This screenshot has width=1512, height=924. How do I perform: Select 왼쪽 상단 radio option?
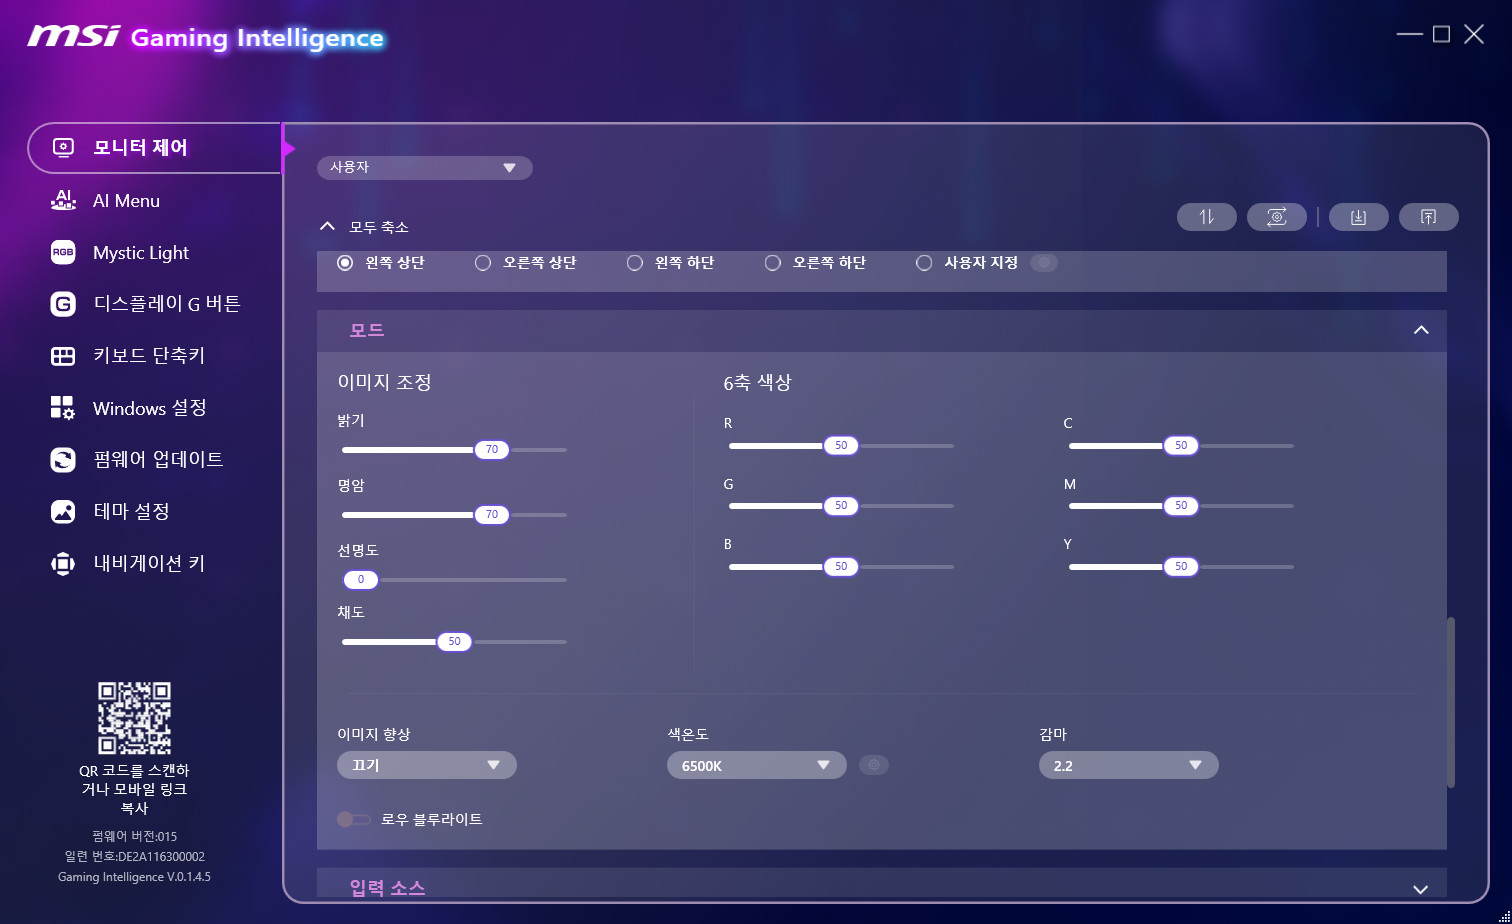pos(345,263)
